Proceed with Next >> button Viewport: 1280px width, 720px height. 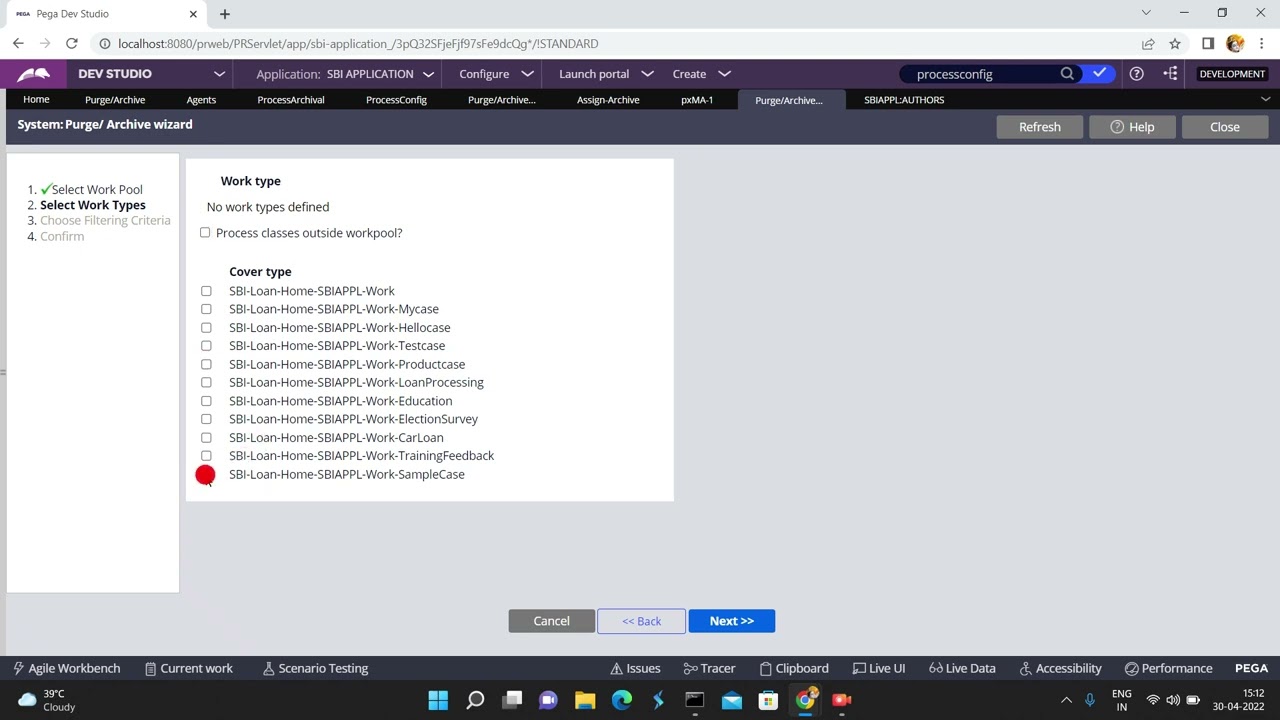[x=731, y=621]
